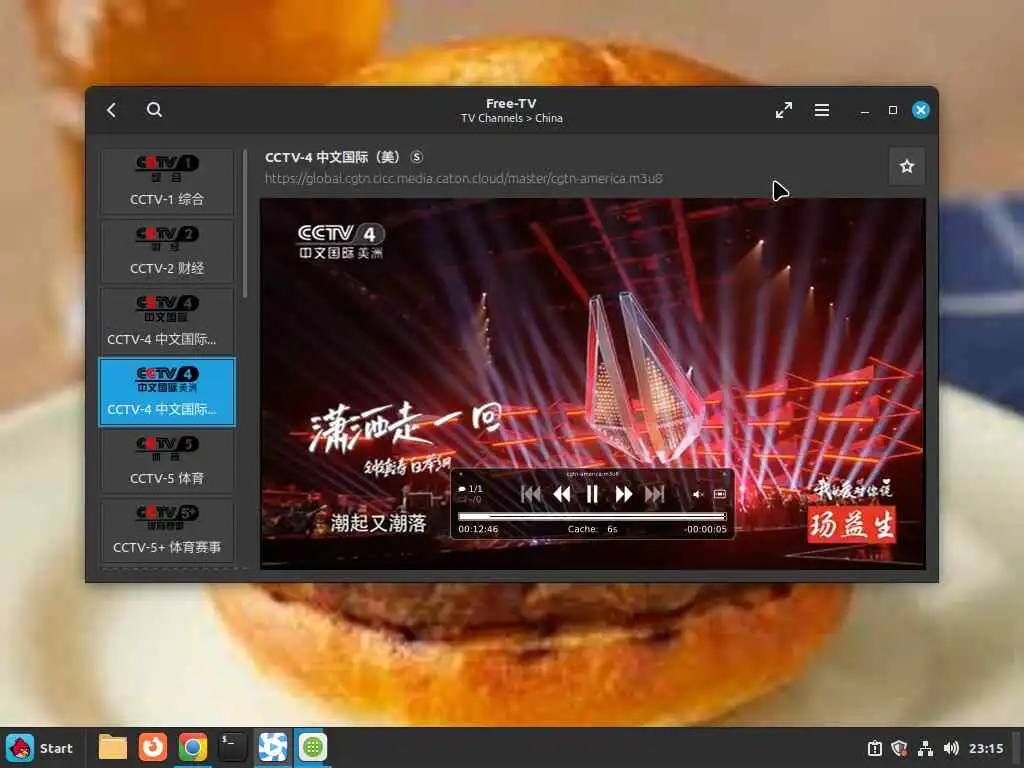This screenshot has width=1024, height=768.
Task: Click the S badge beside channel title
Action: pyautogui.click(x=417, y=157)
